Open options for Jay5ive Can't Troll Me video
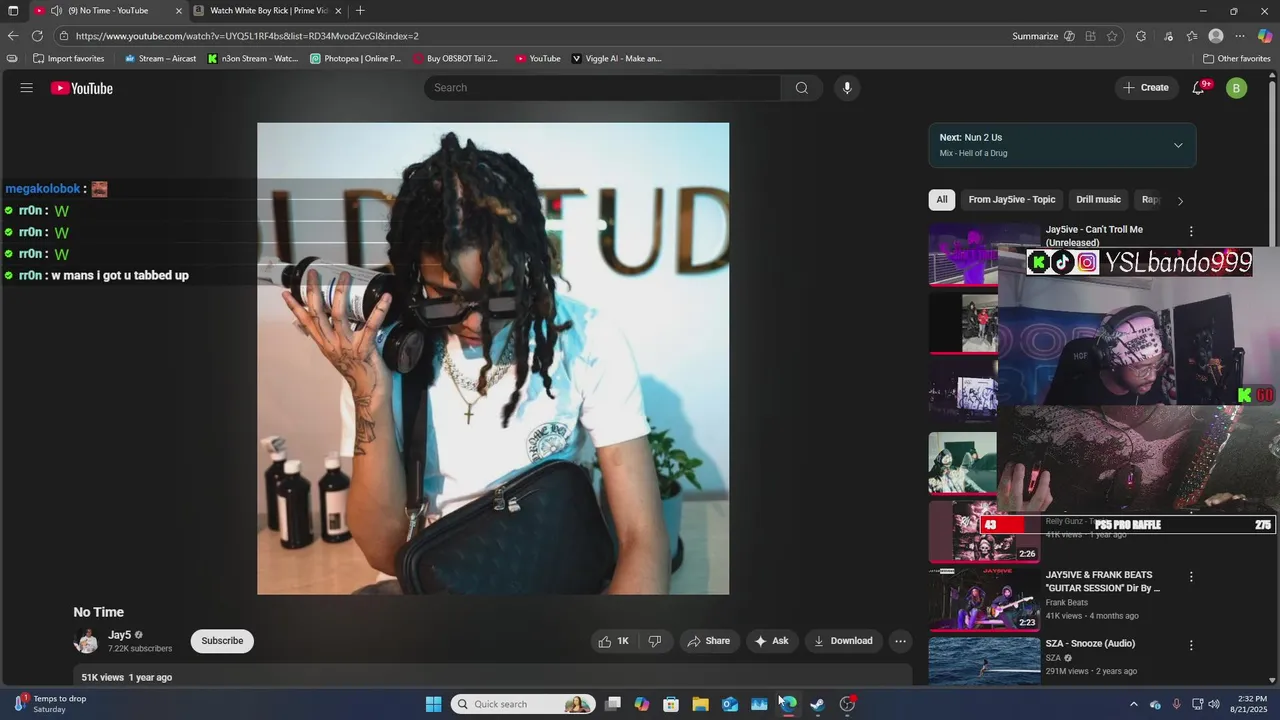The width and height of the screenshot is (1280, 720). tap(1191, 231)
